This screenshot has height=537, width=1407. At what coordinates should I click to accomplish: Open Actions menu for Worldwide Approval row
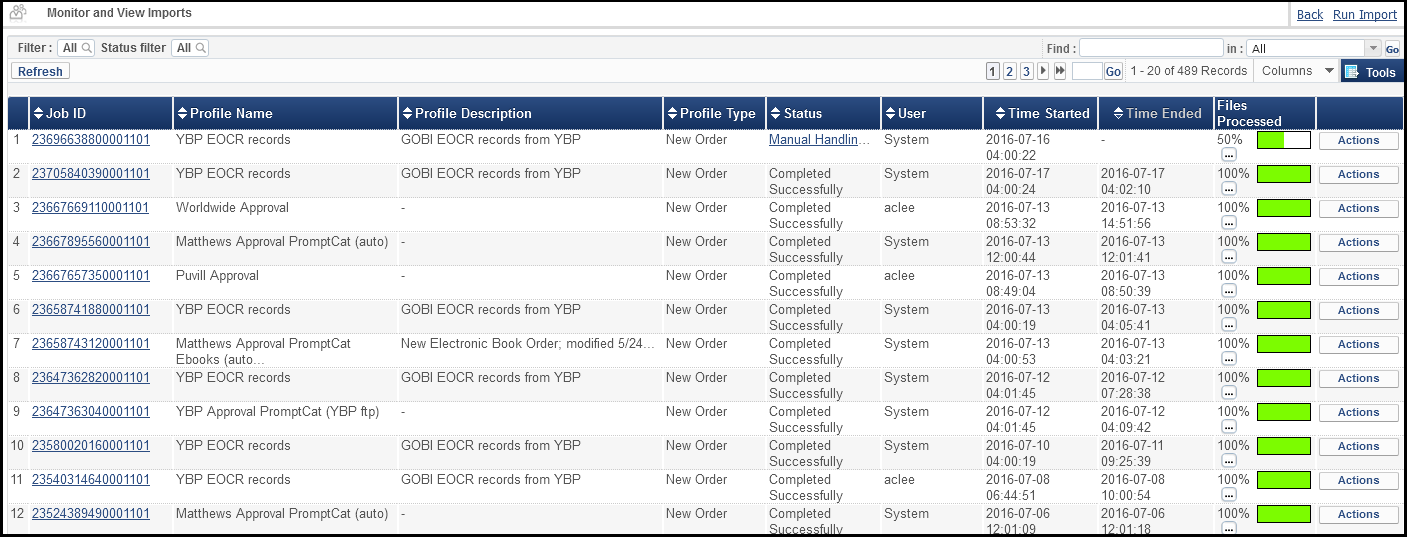click(1358, 208)
